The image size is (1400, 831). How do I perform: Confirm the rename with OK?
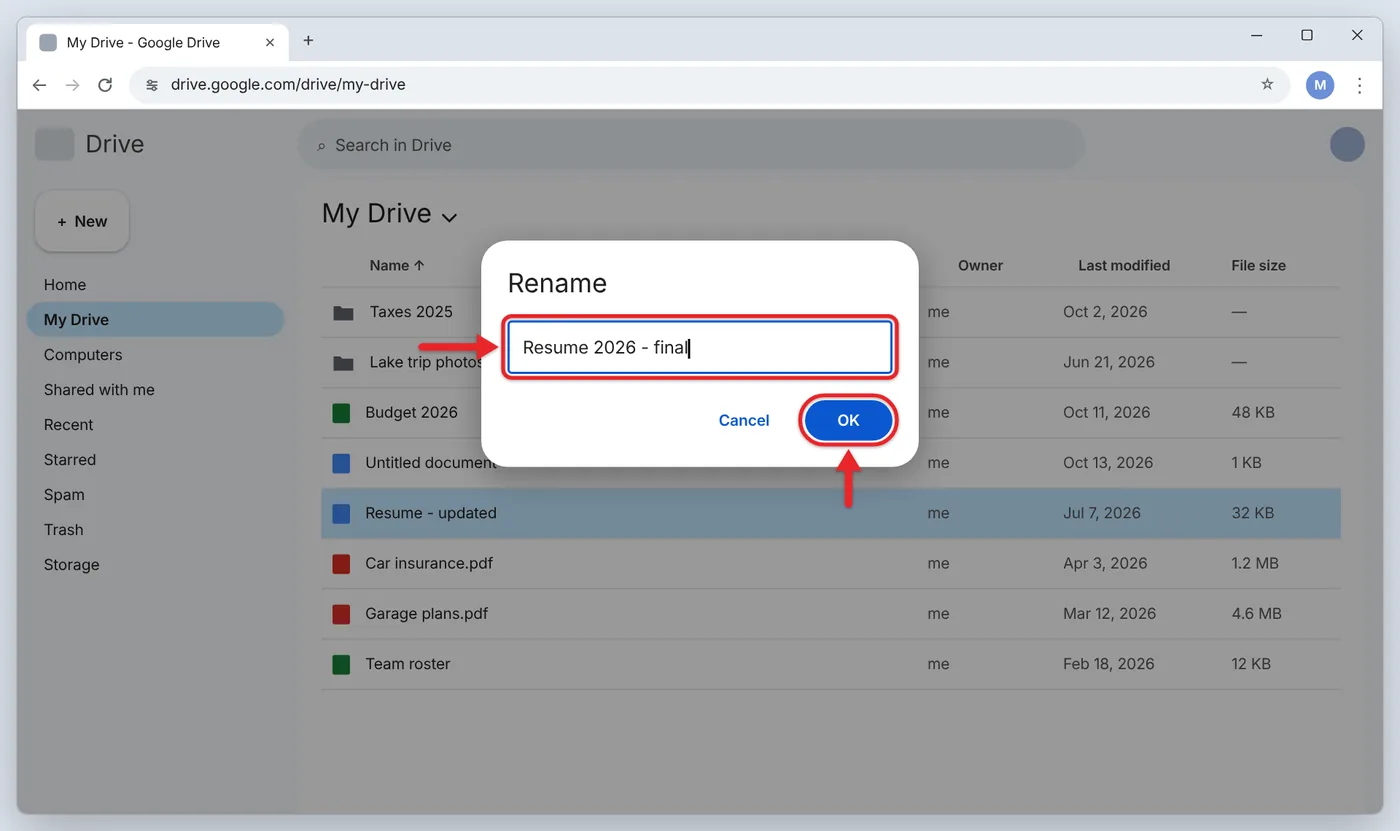coord(848,420)
